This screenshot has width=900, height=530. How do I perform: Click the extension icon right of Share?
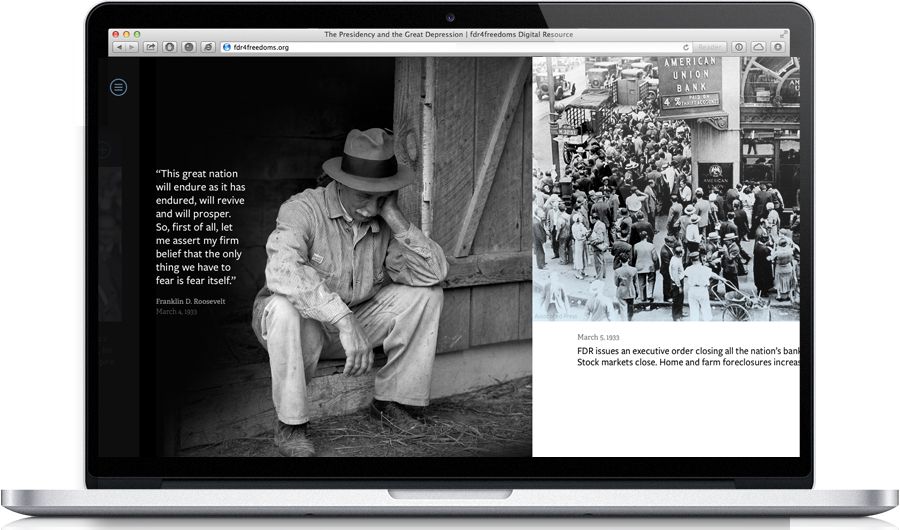pos(169,47)
